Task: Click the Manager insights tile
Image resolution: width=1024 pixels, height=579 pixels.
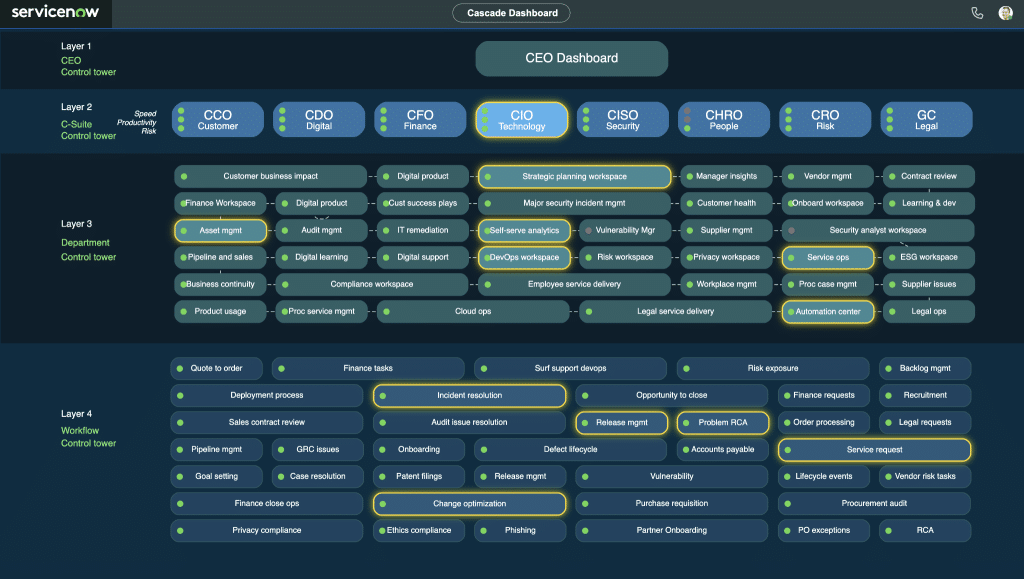Action: (x=726, y=176)
